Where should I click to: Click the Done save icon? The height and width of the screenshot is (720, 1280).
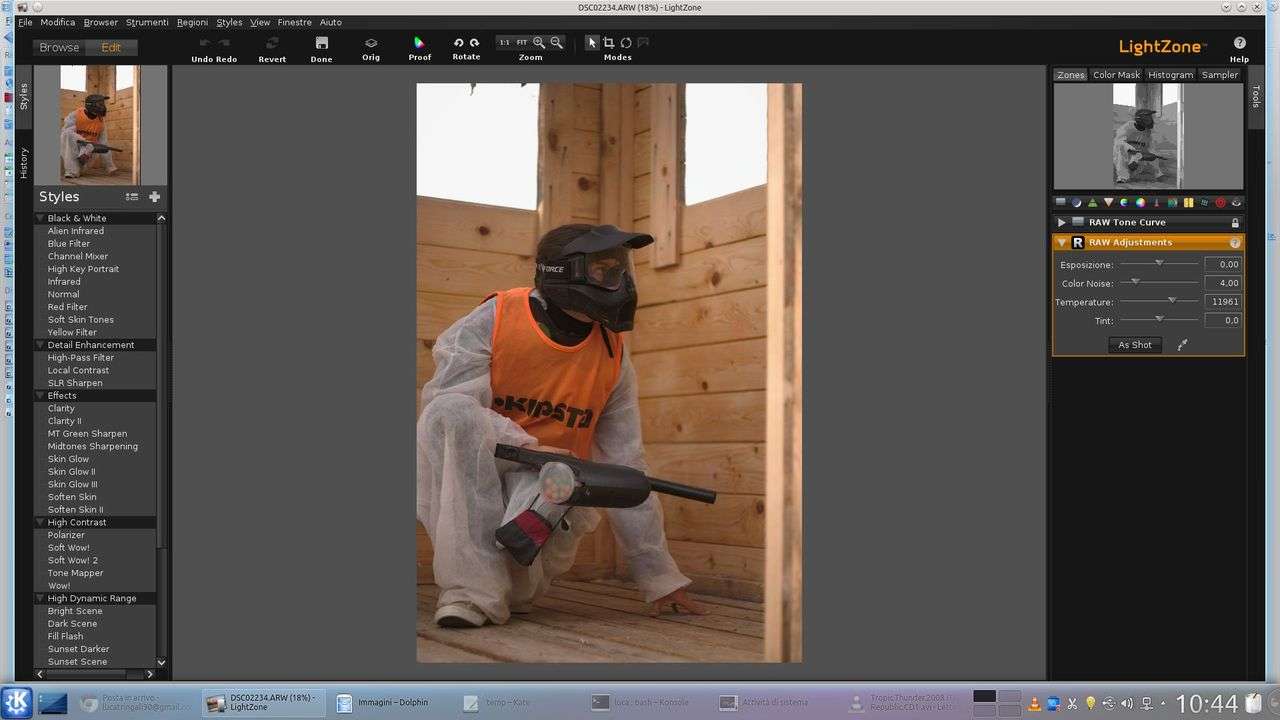321,43
